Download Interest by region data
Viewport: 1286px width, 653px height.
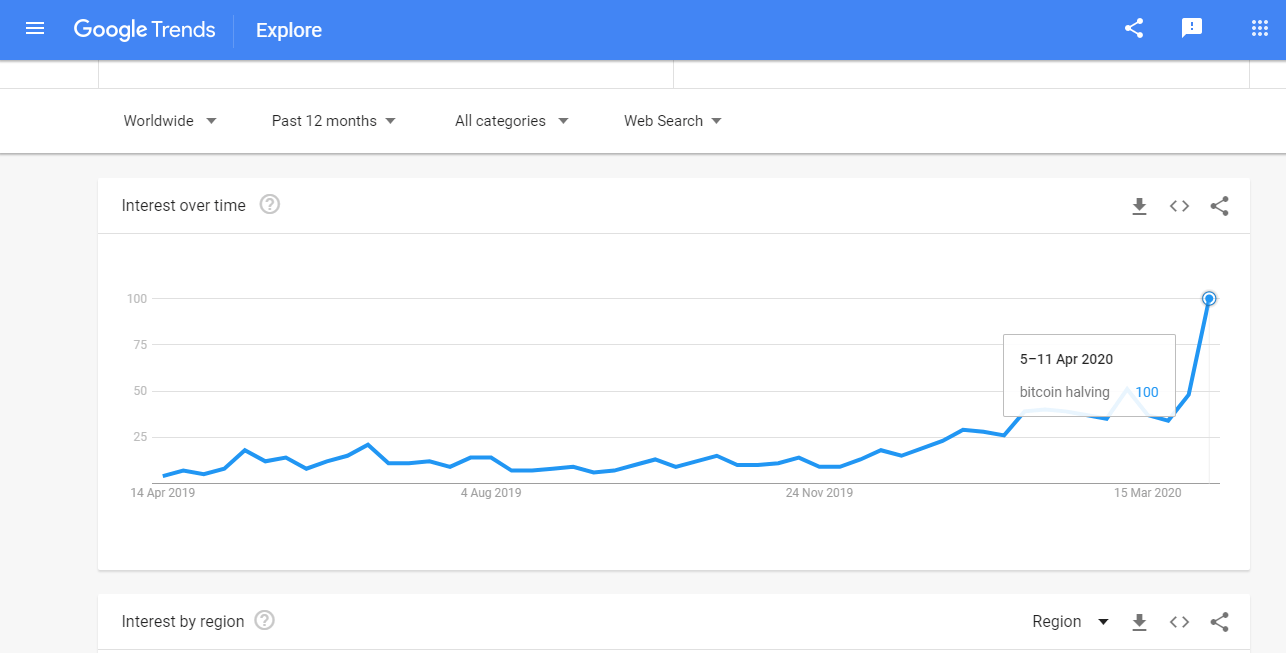(1139, 622)
